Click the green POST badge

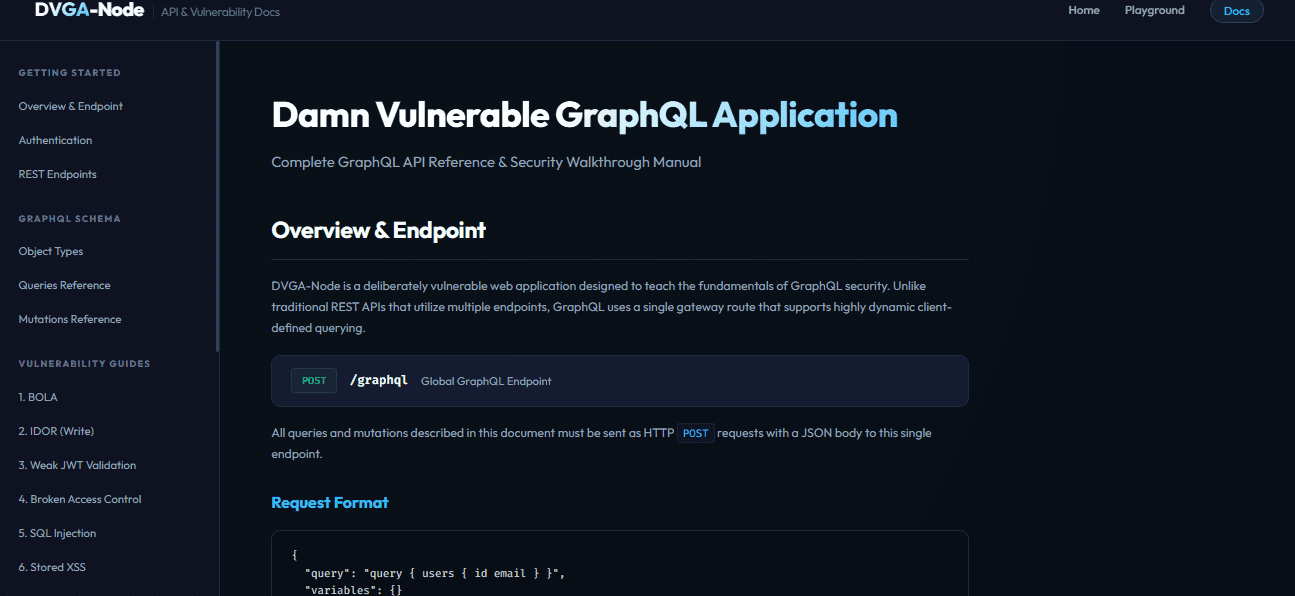(x=314, y=381)
